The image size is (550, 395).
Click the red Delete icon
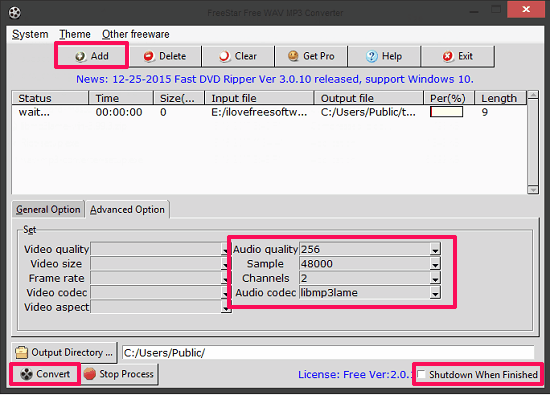click(149, 56)
